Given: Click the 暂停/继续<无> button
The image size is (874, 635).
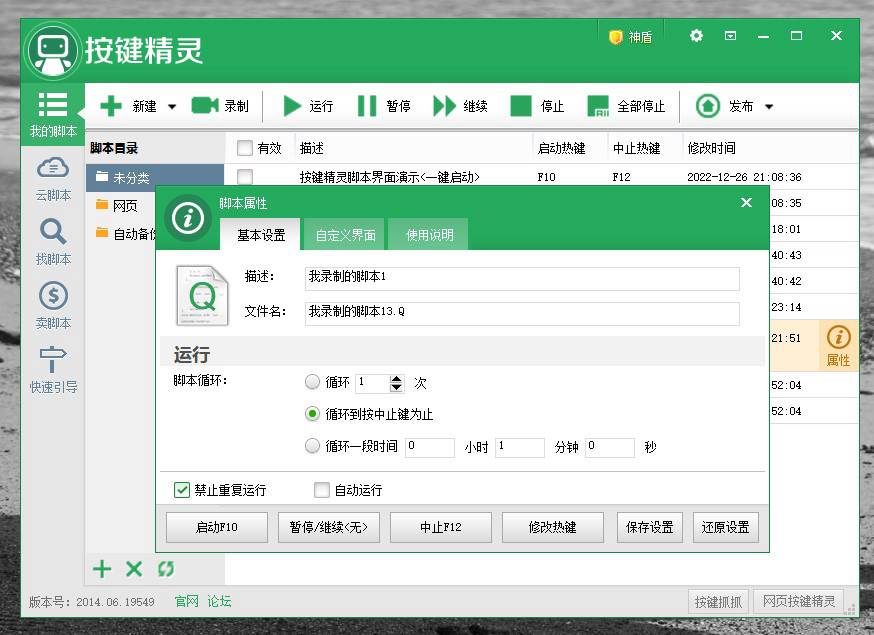Looking at the screenshot, I should coord(329,527).
